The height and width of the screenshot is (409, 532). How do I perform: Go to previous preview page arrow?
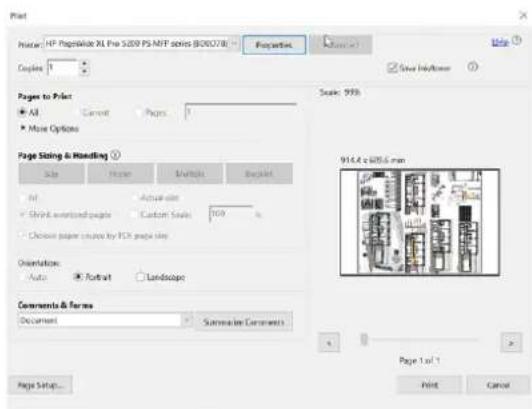click(329, 343)
